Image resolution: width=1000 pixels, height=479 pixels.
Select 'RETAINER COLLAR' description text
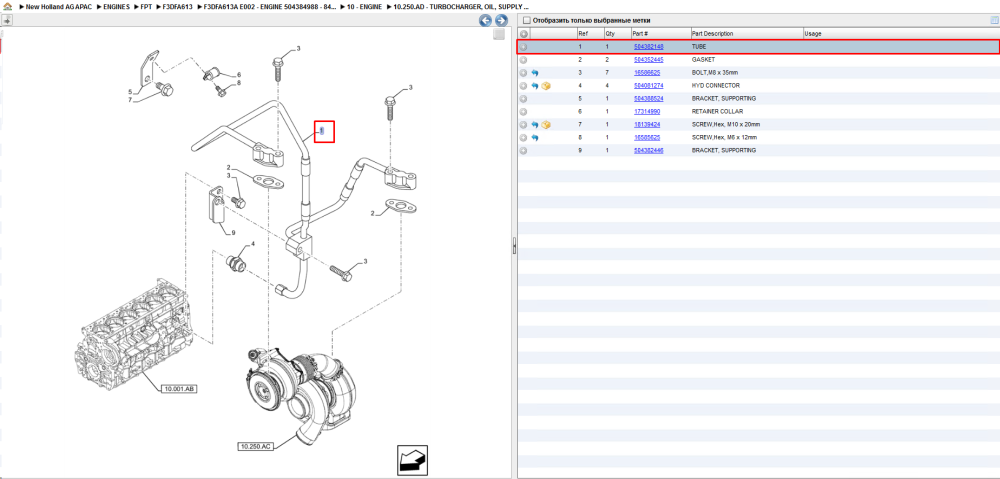click(716, 112)
